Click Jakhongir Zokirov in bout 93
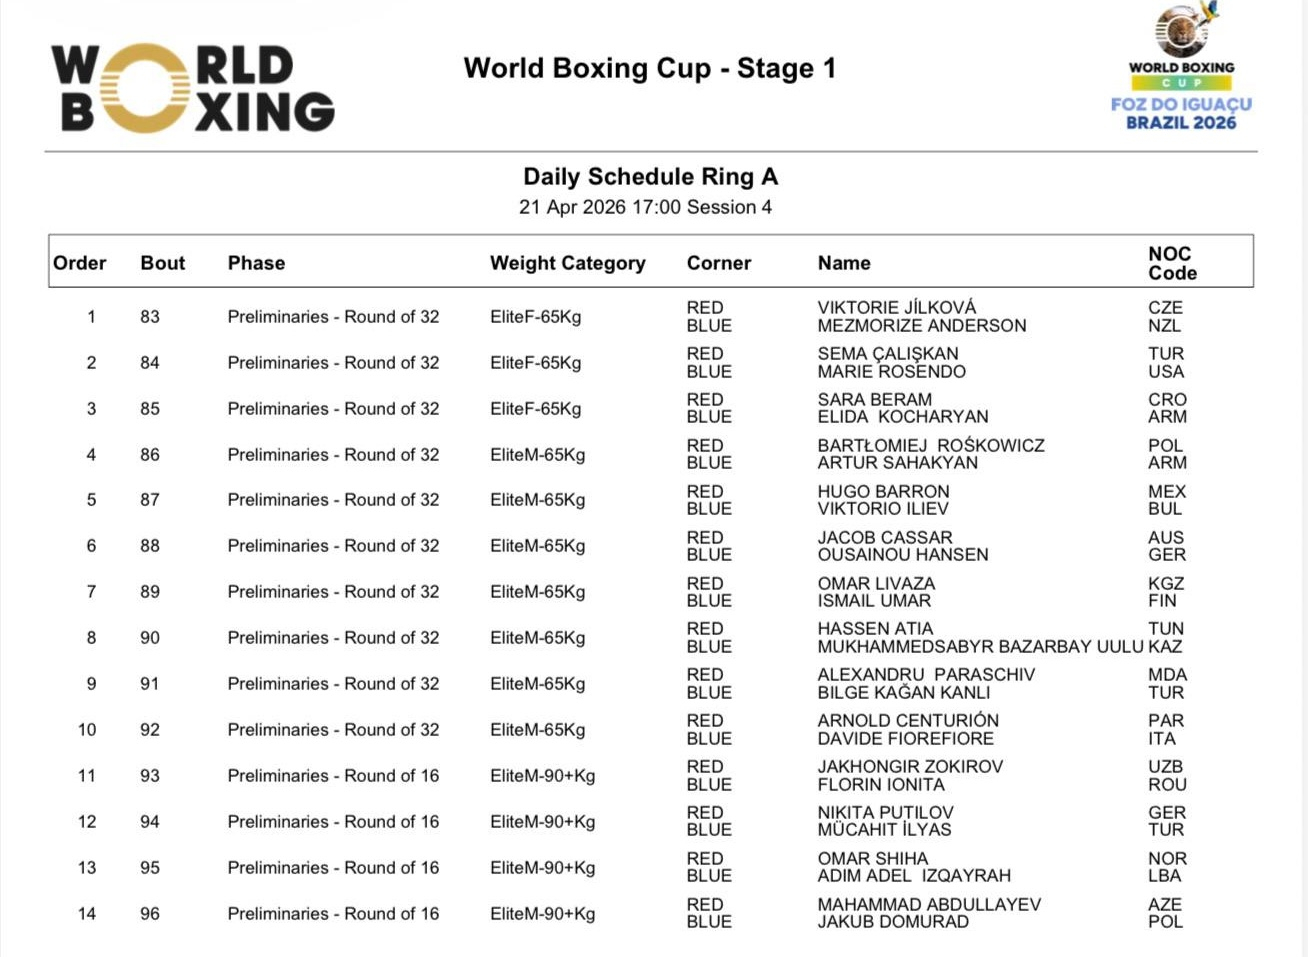 point(909,767)
